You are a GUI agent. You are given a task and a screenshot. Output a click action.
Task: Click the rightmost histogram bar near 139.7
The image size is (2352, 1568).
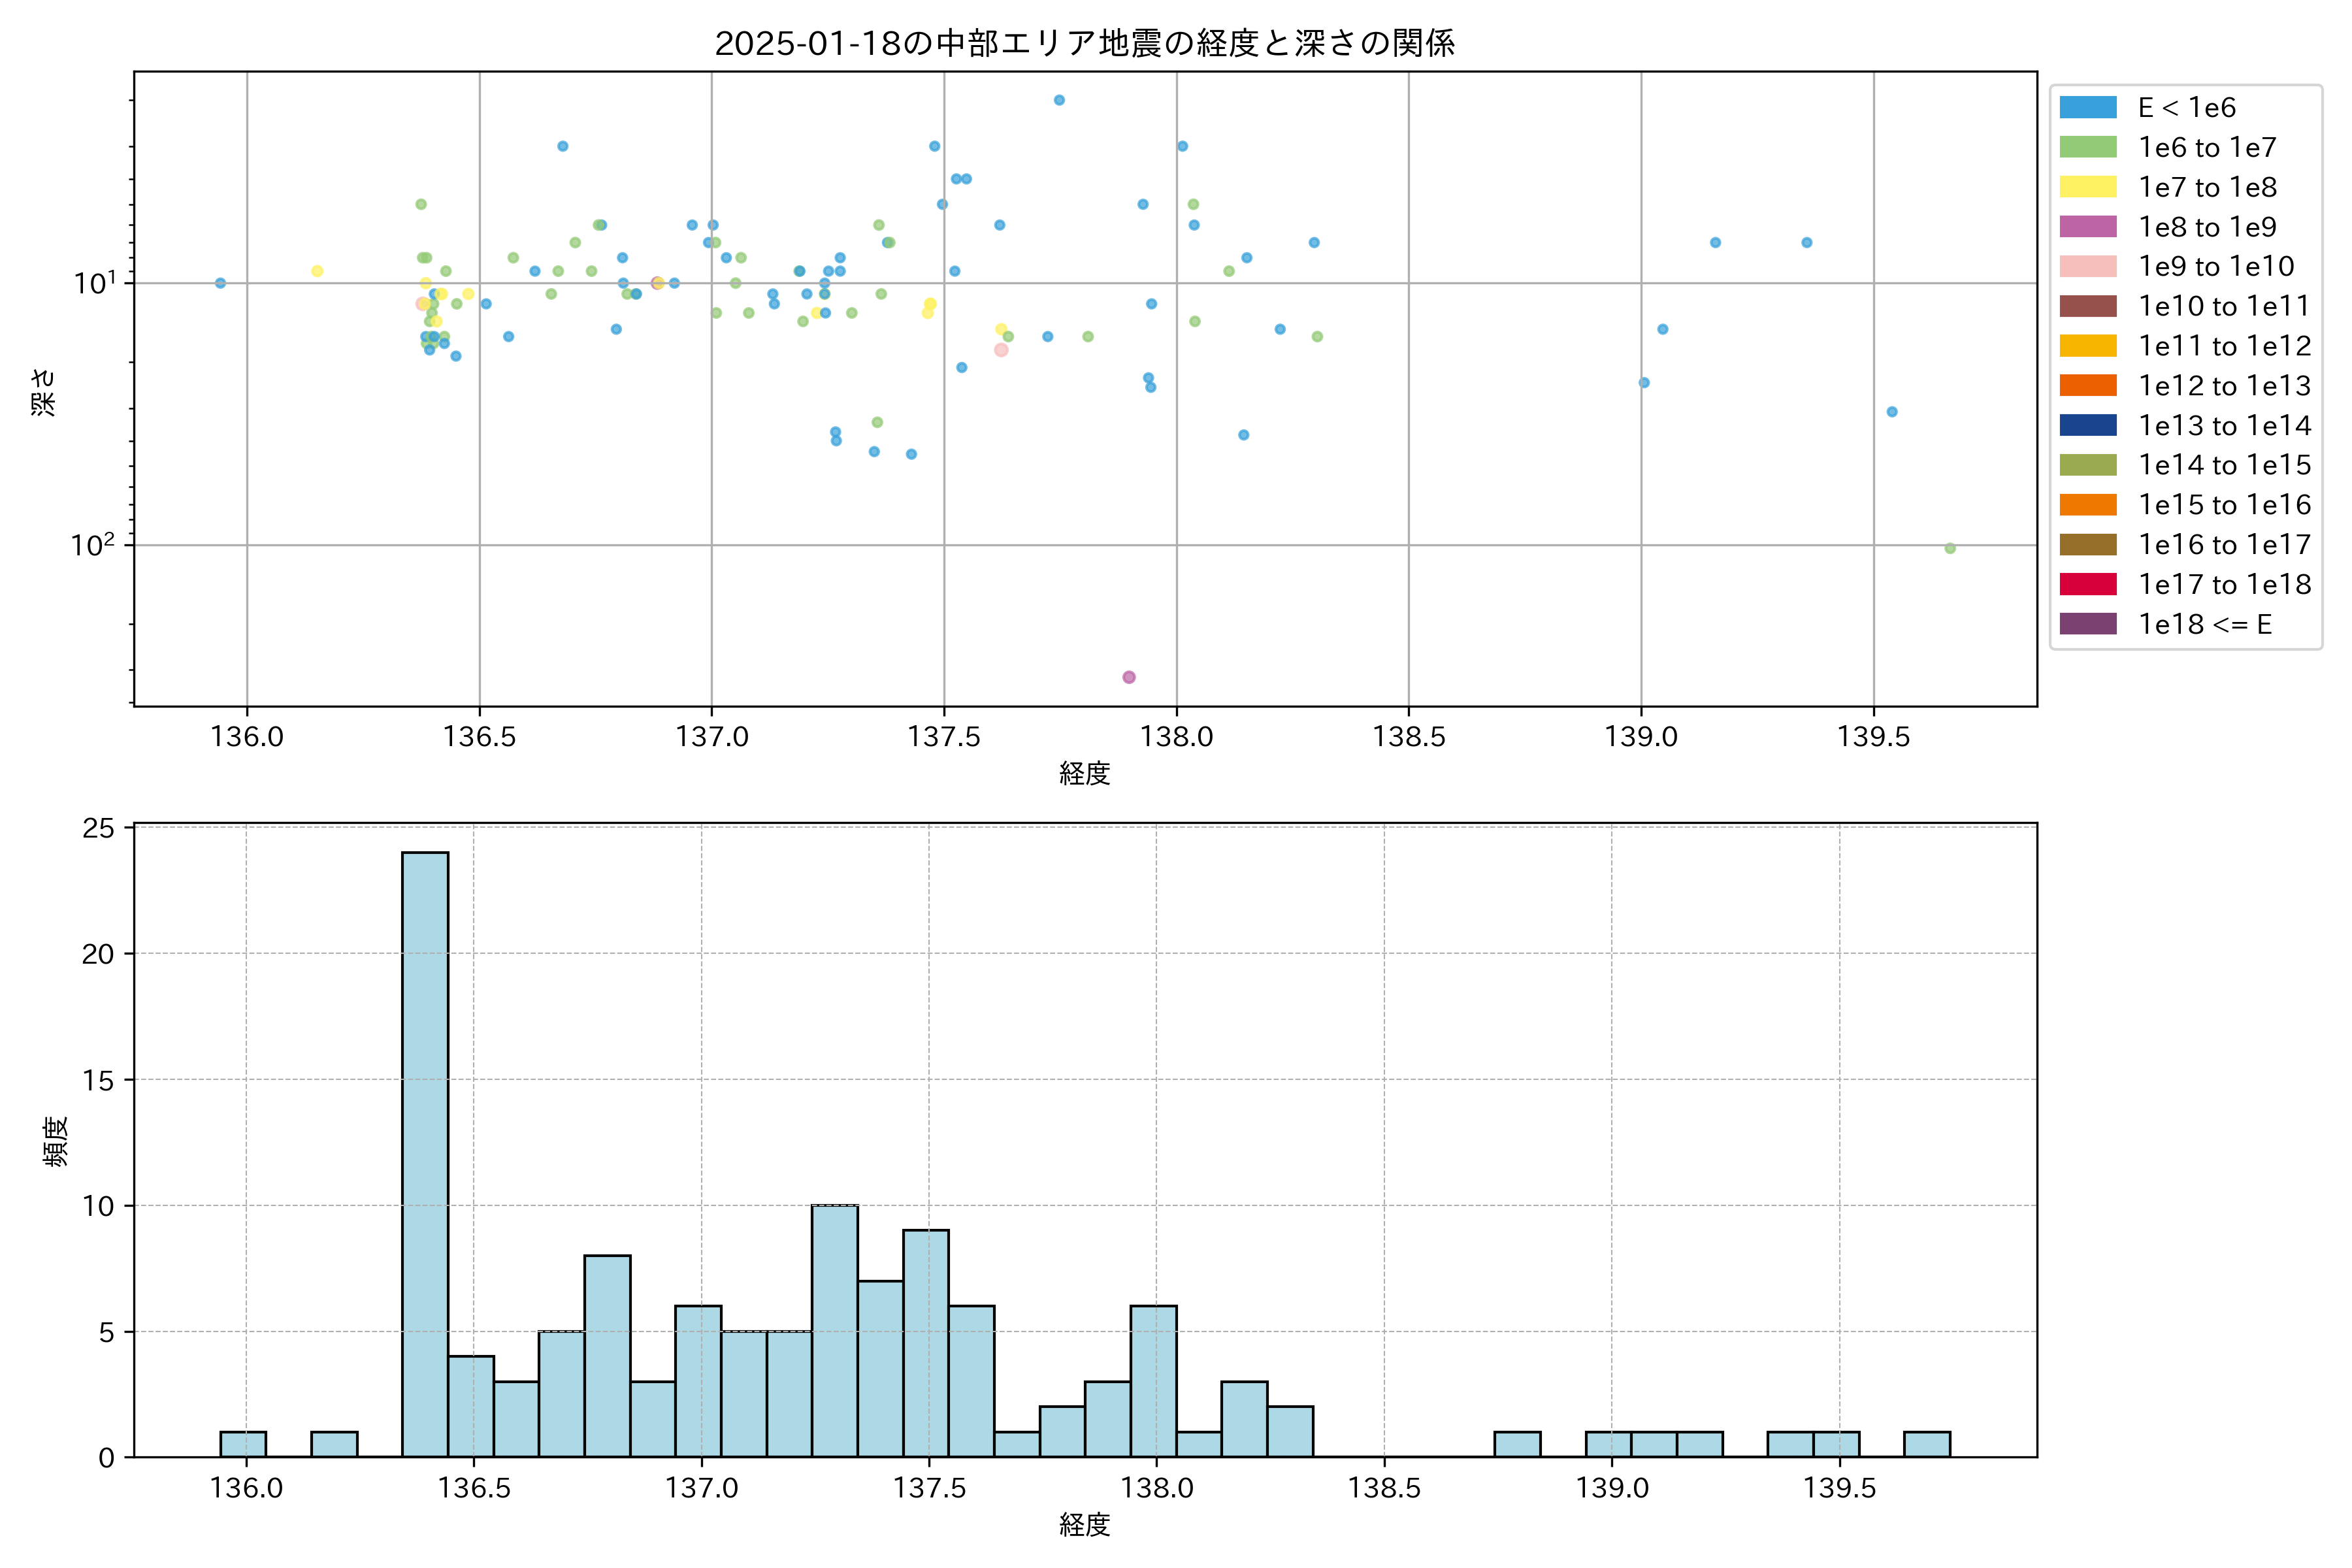[1926, 1444]
